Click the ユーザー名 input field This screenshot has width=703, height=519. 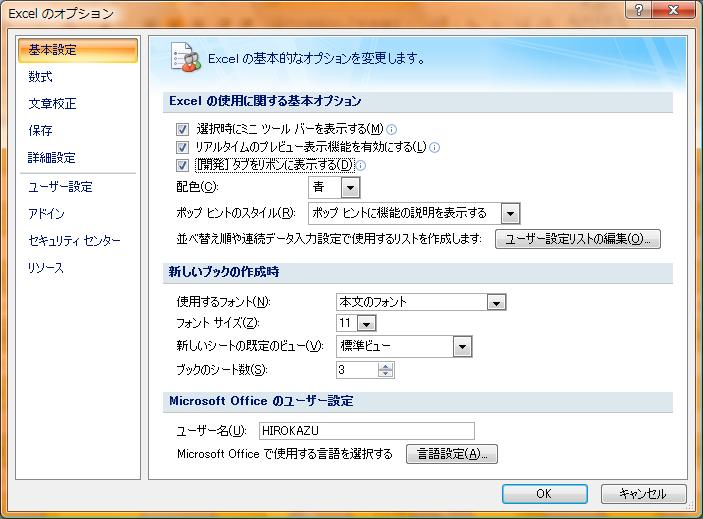pyautogui.click(x=367, y=431)
